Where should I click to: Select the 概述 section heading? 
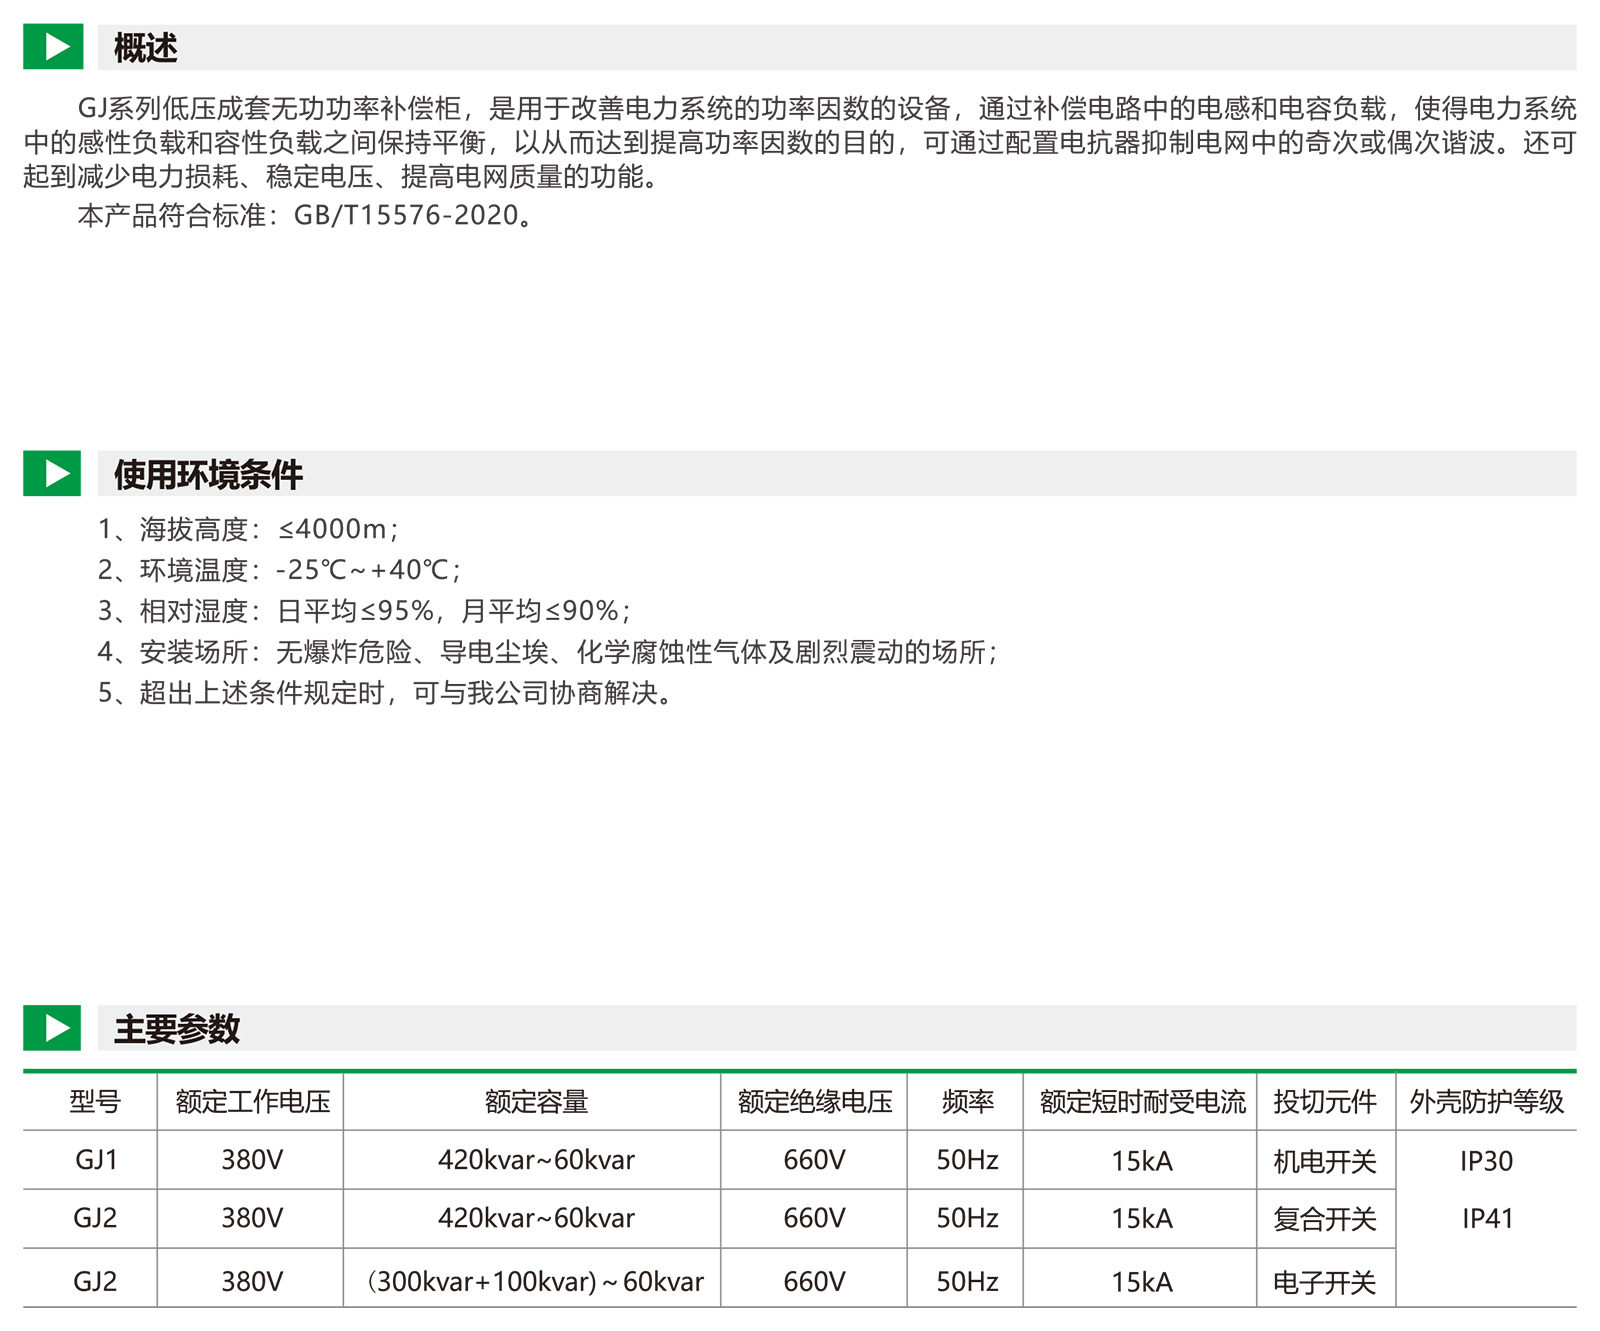[x=146, y=48]
